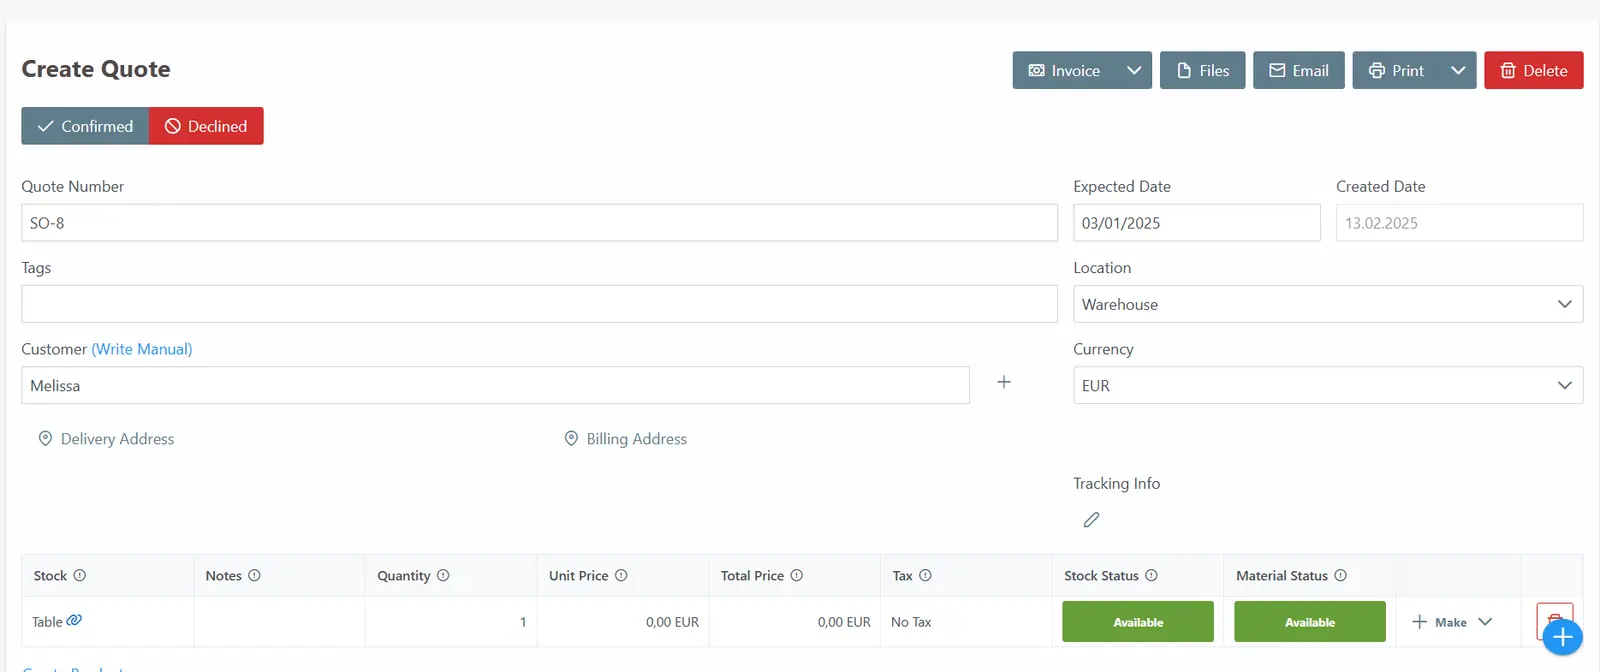Click the Invoice button
This screenshot has width=1600, height=672.
1064,70
